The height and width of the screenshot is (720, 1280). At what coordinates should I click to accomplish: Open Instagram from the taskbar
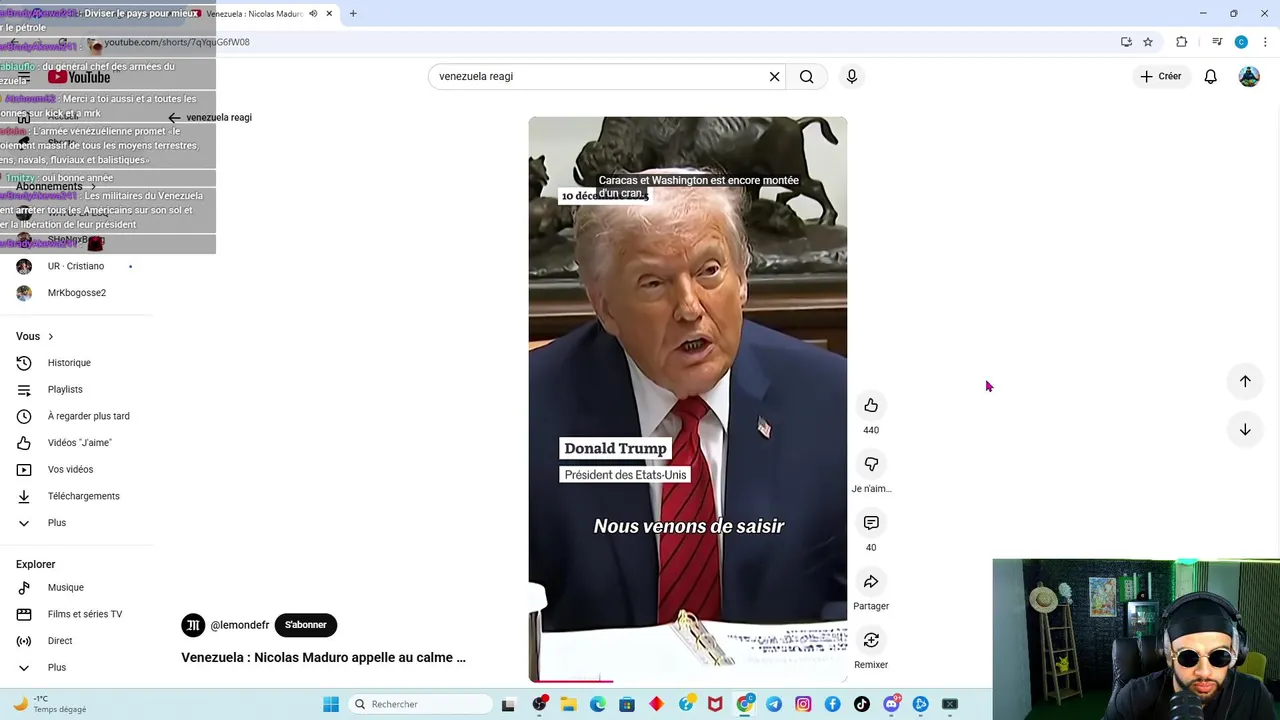click(x=803, y=704)
